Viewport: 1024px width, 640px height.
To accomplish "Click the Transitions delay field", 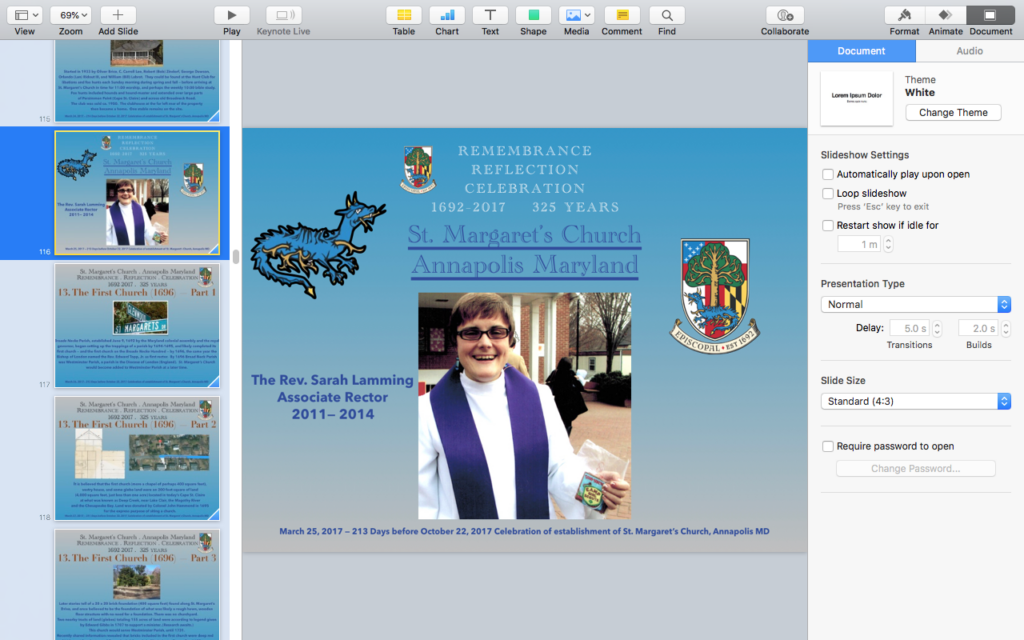I will 908,328.
